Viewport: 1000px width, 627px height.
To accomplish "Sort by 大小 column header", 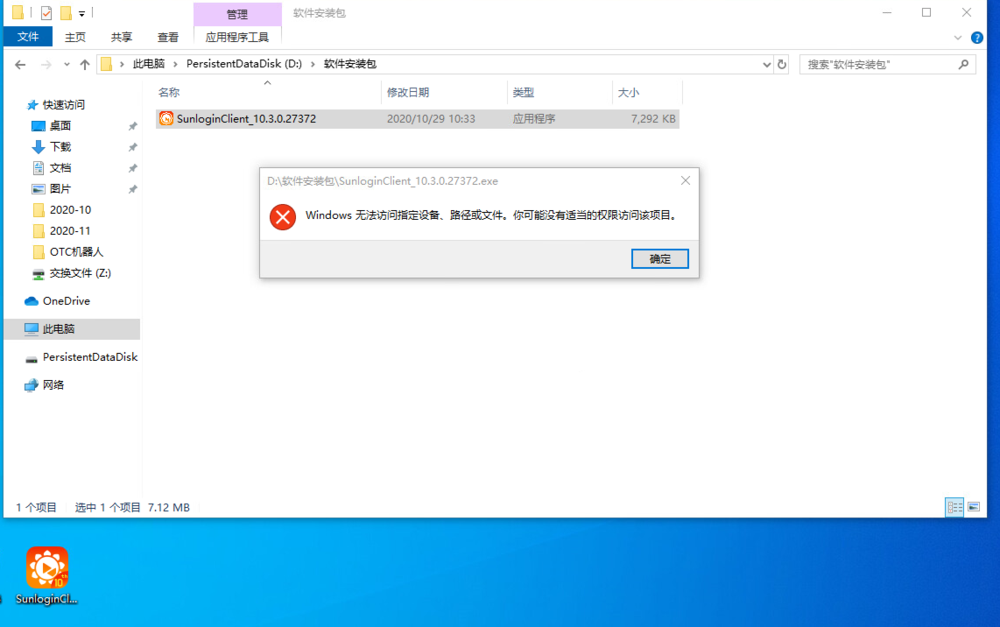I will (x=628, y=92).
